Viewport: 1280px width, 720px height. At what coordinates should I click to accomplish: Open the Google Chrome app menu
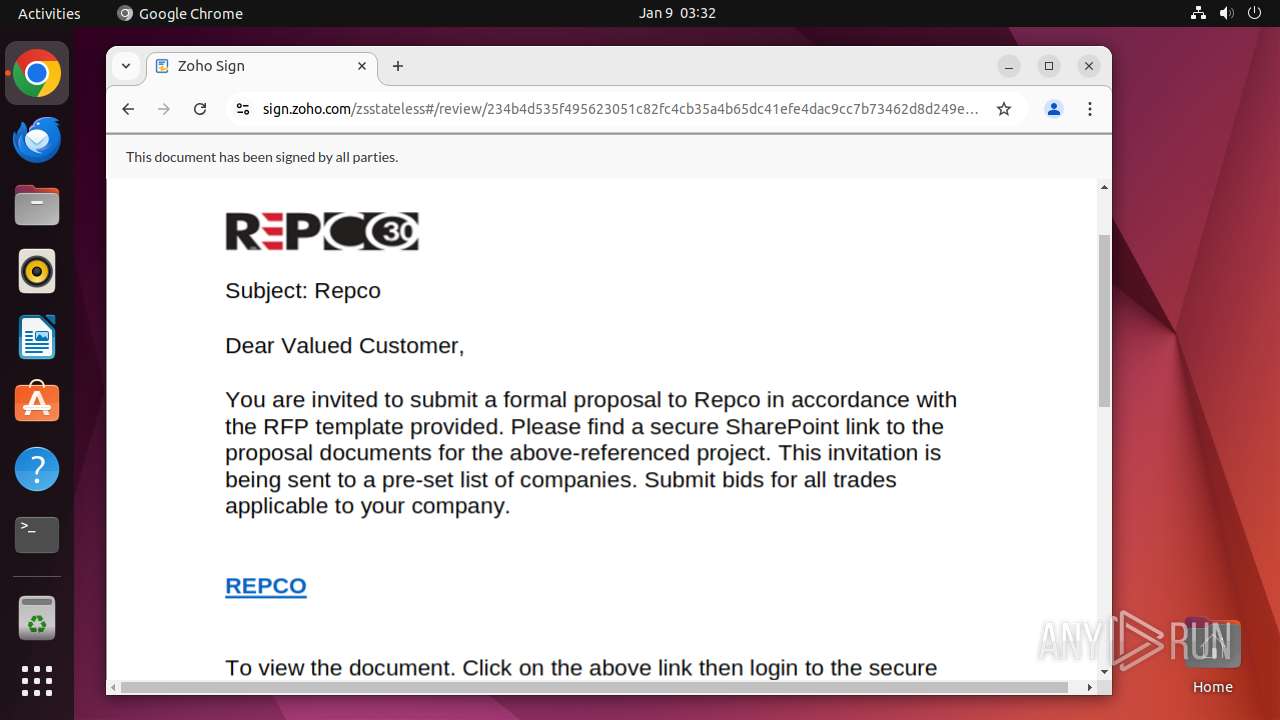coord(180,13)
